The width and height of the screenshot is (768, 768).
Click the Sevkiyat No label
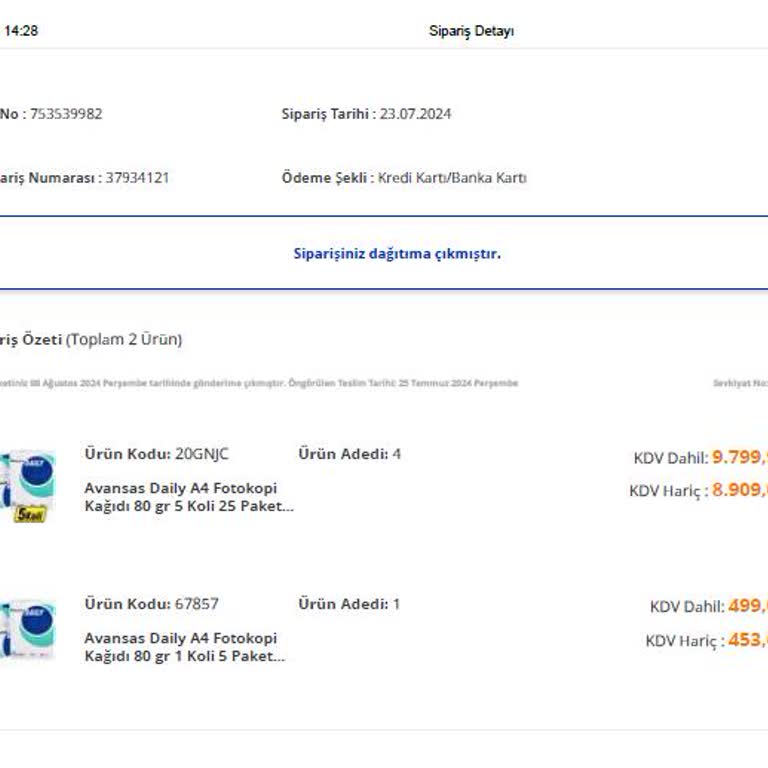(x=740, y=383)
